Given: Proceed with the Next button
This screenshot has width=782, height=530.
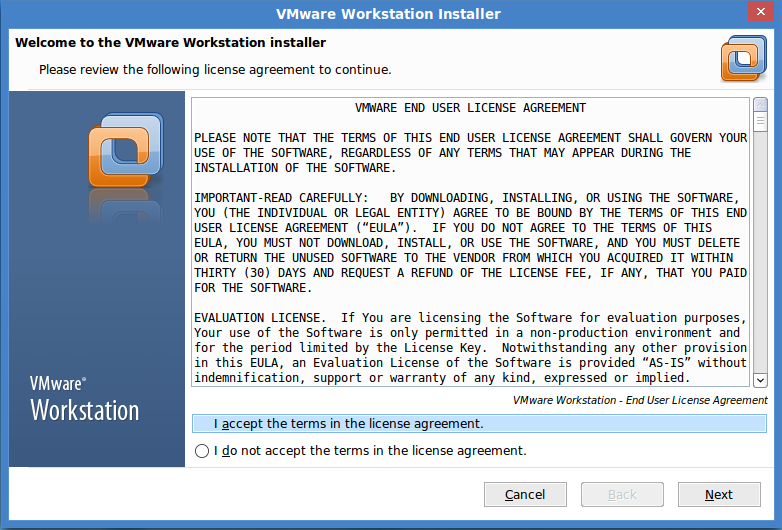Looking at the screenshot, I should click(x=719, y=494).
